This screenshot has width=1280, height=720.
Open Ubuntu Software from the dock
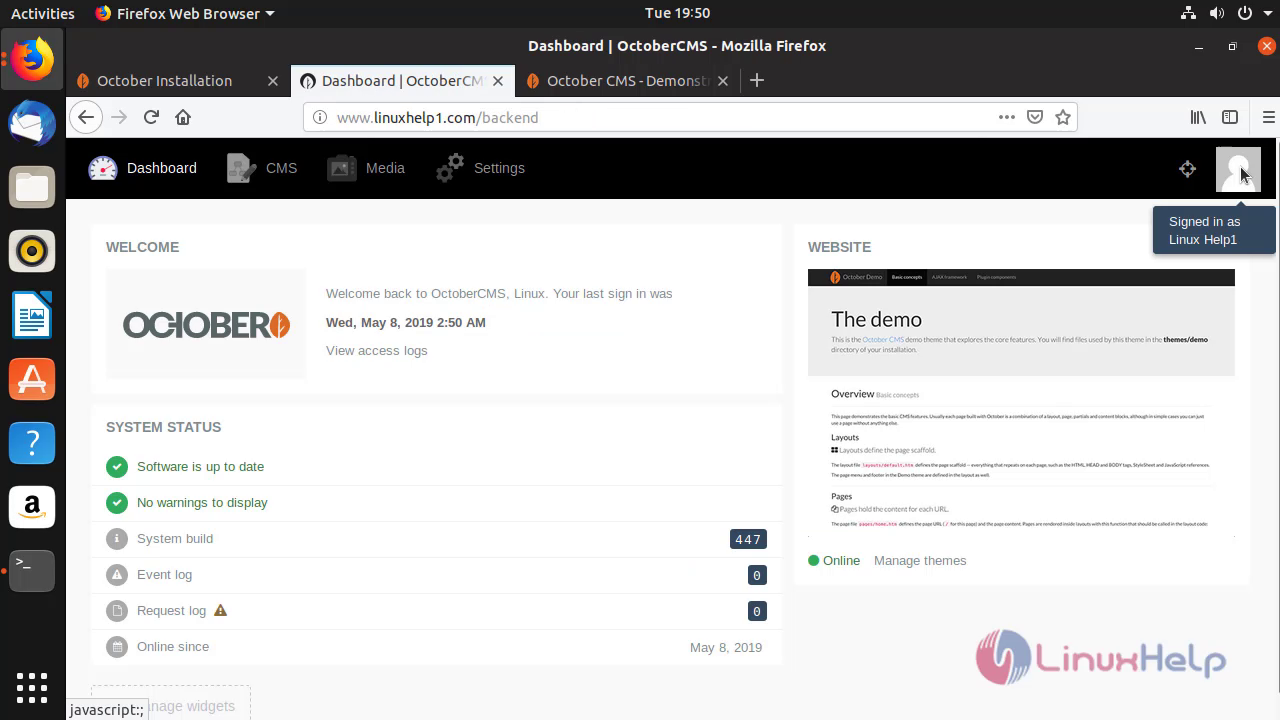[32, 379]
